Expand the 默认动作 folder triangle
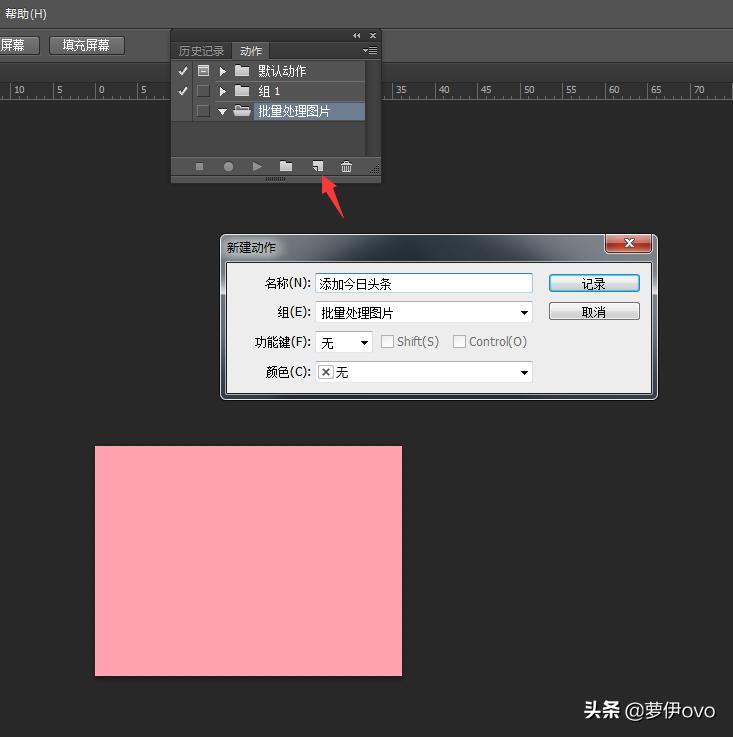 coord(223,71)
